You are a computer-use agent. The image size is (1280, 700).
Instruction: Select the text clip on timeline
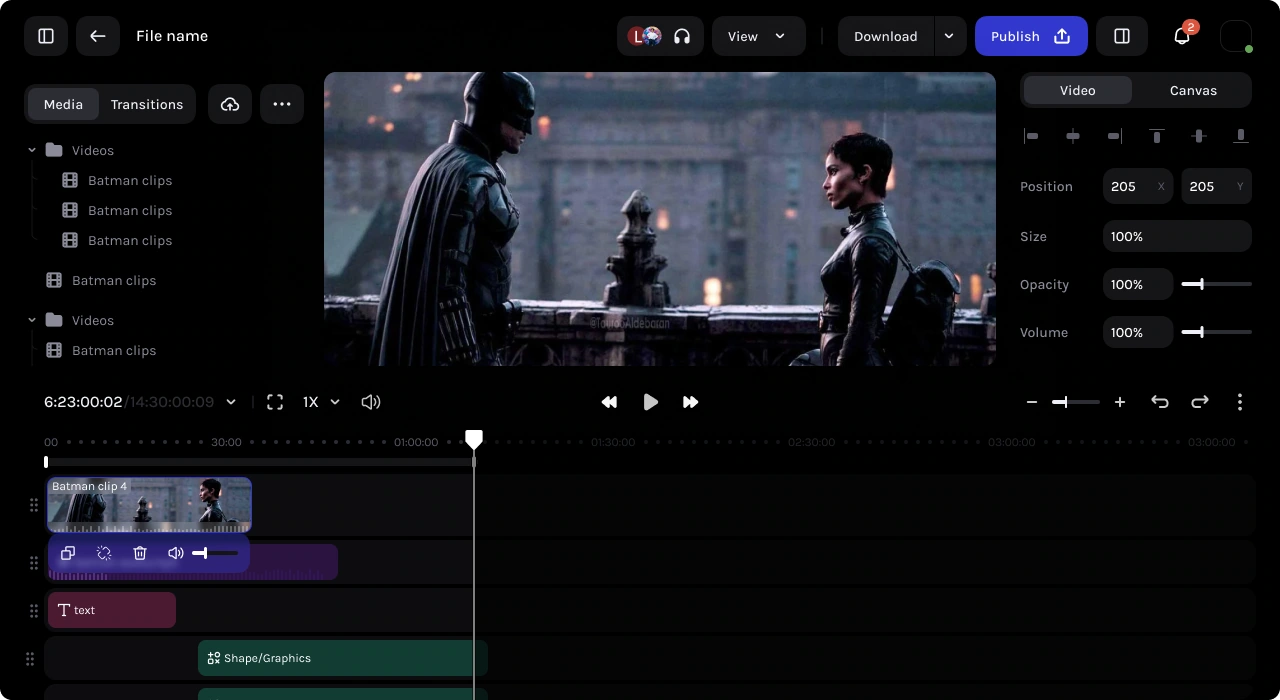[112, 610]
